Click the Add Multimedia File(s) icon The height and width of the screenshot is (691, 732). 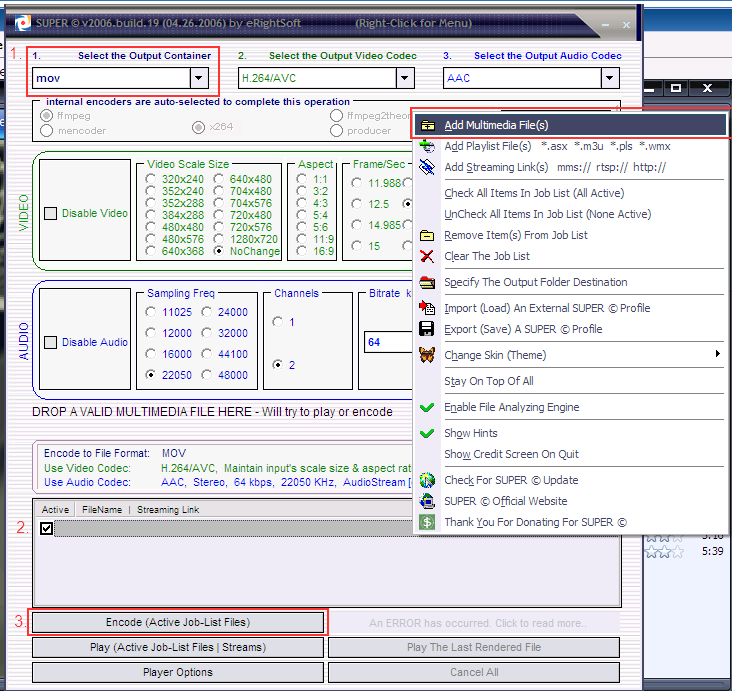tap(427, 125)
